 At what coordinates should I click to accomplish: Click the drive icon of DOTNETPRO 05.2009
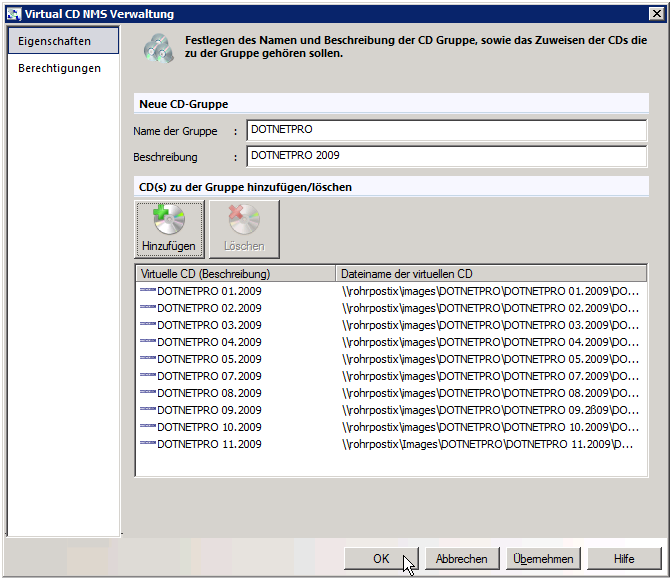[148, 358]
